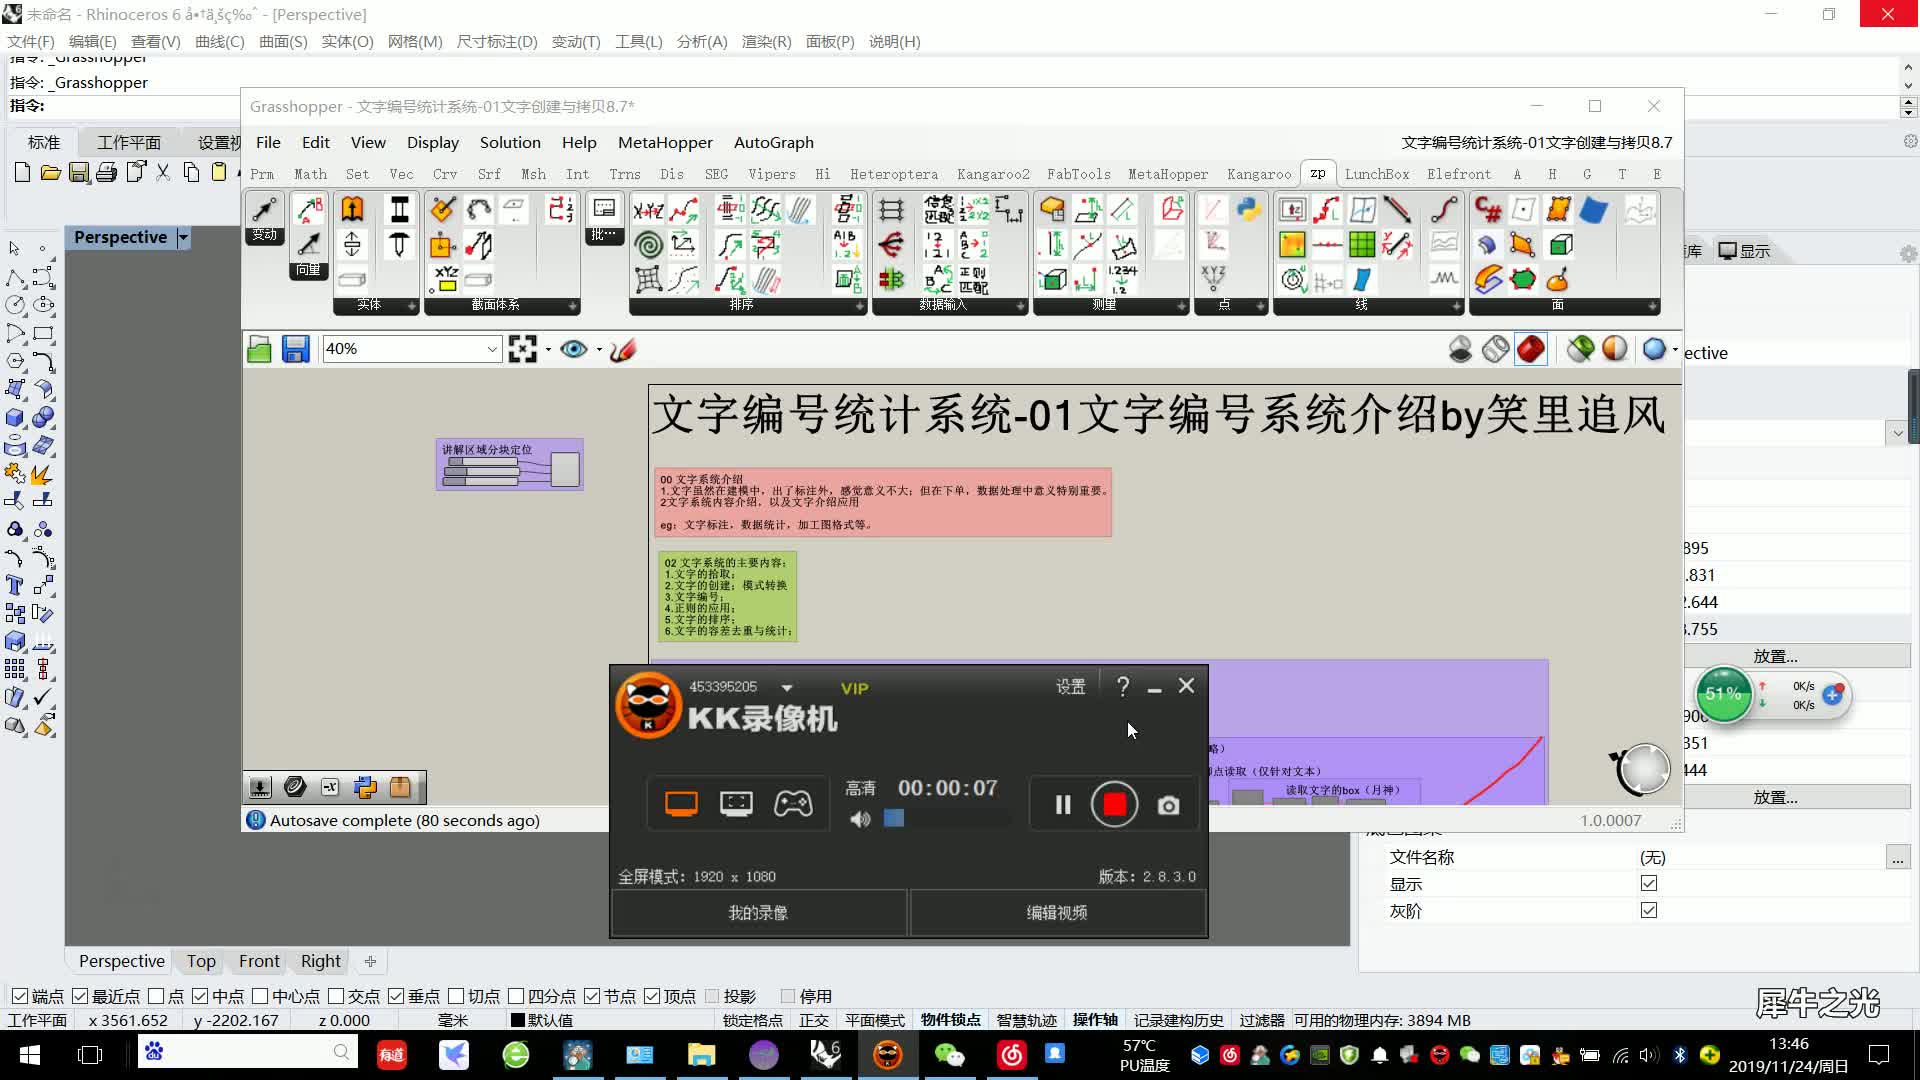
Task: Expand KK account 453395205 dropdown
Action: point(787,688)
